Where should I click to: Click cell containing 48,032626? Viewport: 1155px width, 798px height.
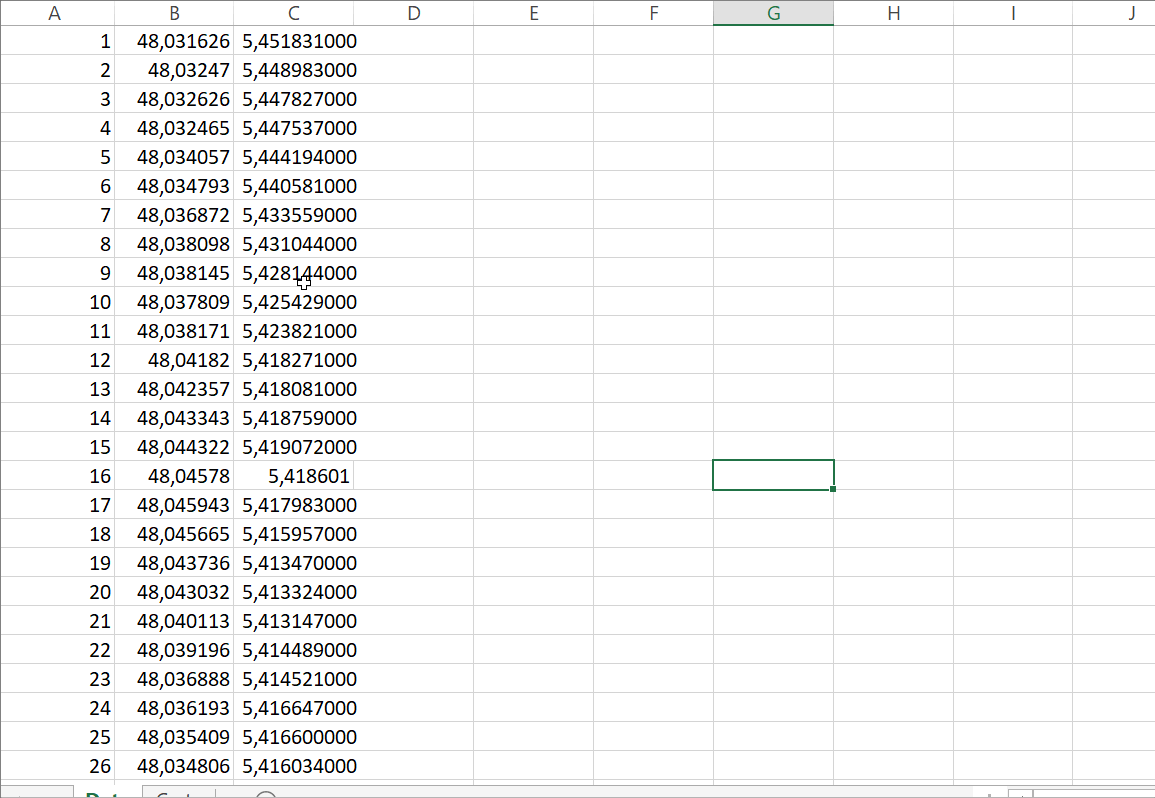coord(174,99)
